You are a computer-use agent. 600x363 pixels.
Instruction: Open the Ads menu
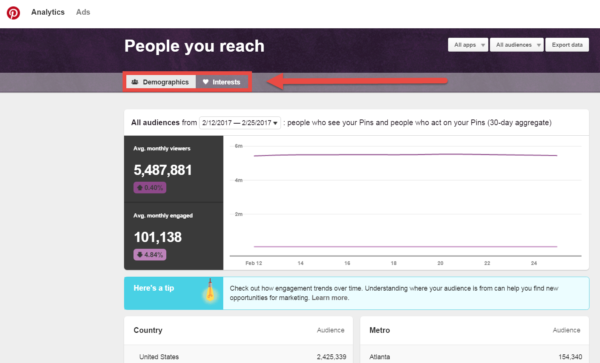(x=83, y=12)
